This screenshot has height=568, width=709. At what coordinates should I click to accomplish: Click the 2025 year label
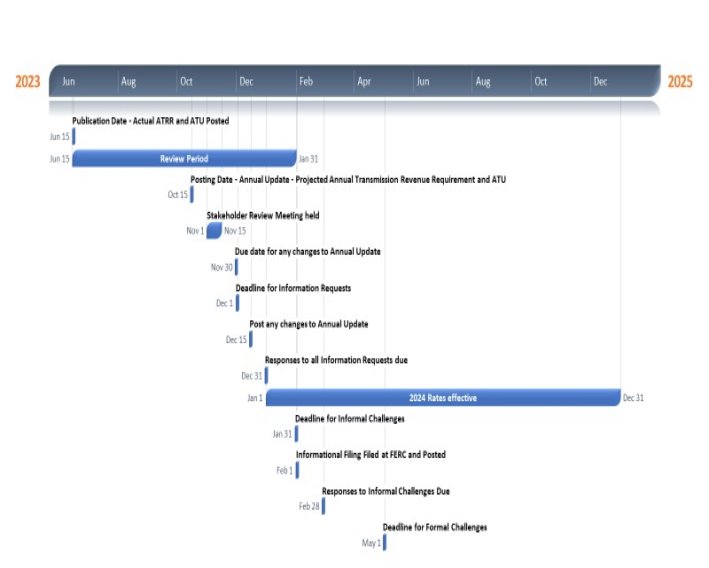pos(680,81)
